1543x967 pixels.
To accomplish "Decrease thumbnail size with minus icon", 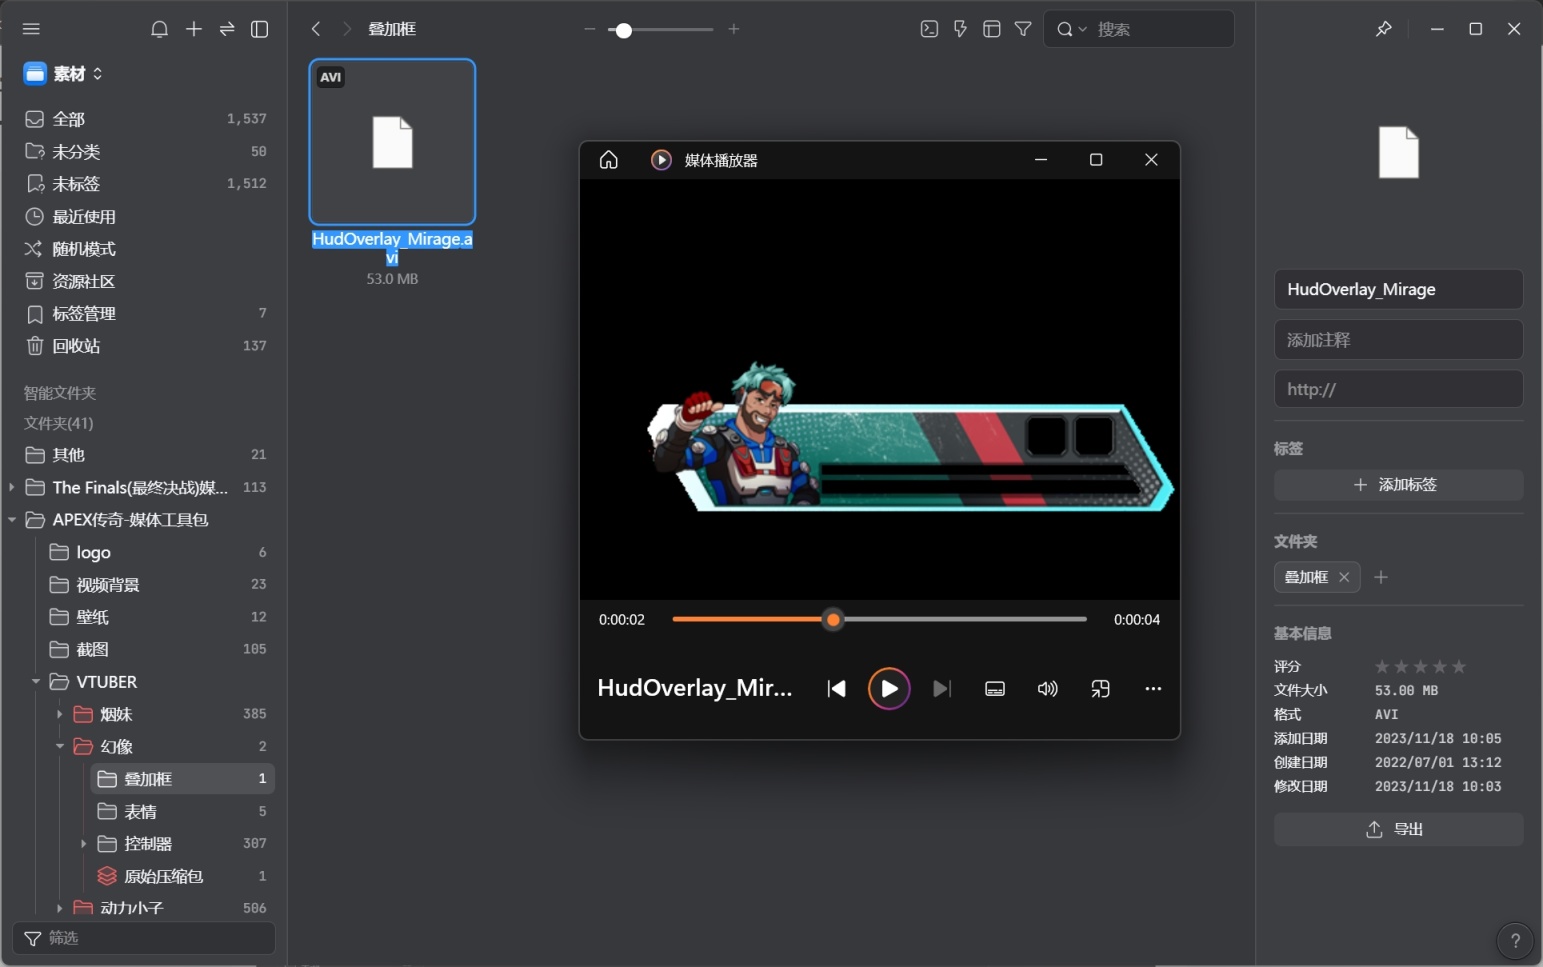I will click(589, 29).
